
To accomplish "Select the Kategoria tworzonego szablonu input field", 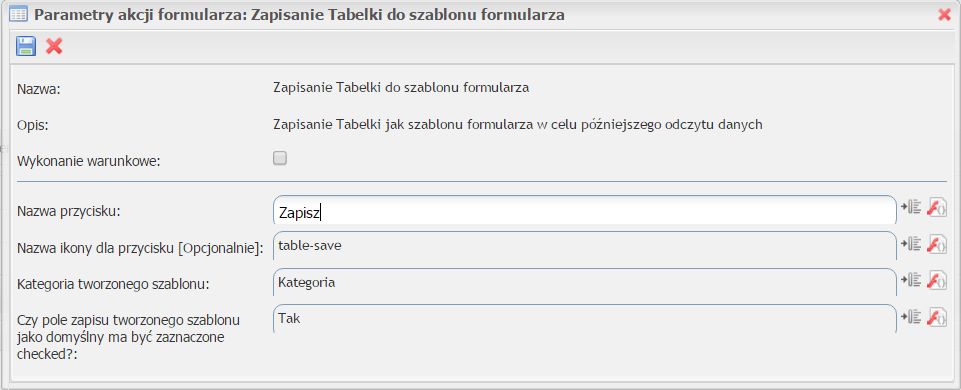I will click(x=585, y=283).
